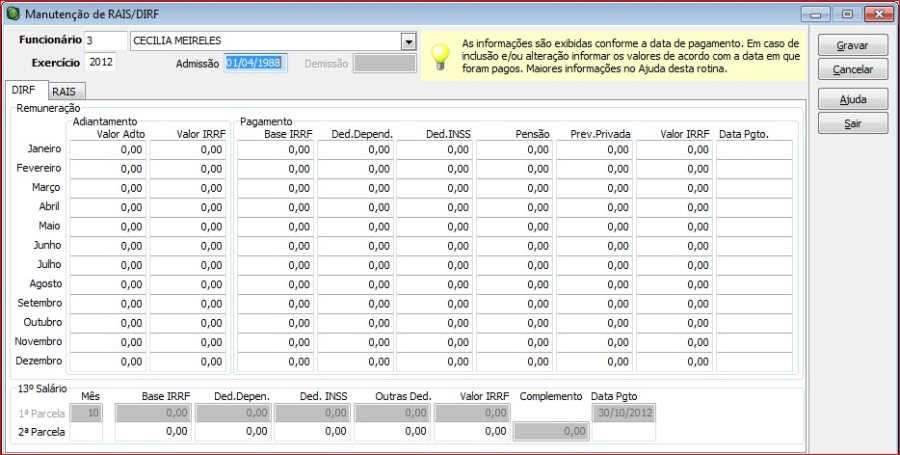900x455 pixels.
Task: Click the lightbulb tip icon
Action: tap(440, 57)
